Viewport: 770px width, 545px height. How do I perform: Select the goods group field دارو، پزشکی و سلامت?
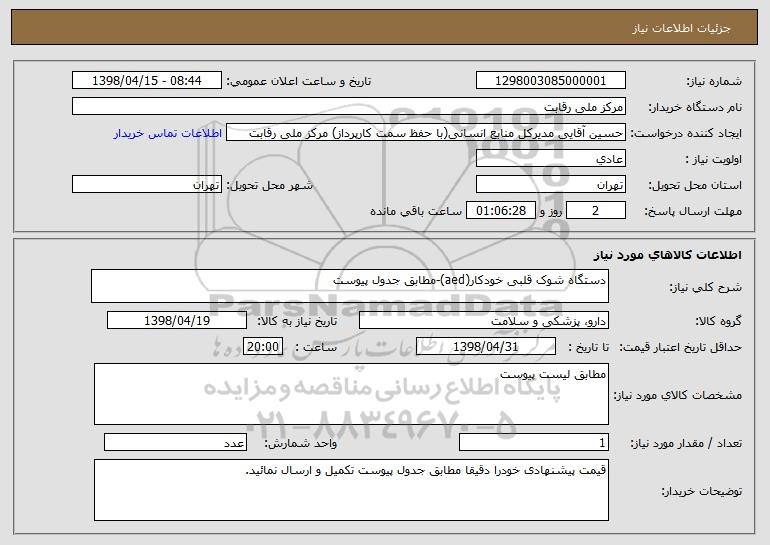click(x=484, y=321)
